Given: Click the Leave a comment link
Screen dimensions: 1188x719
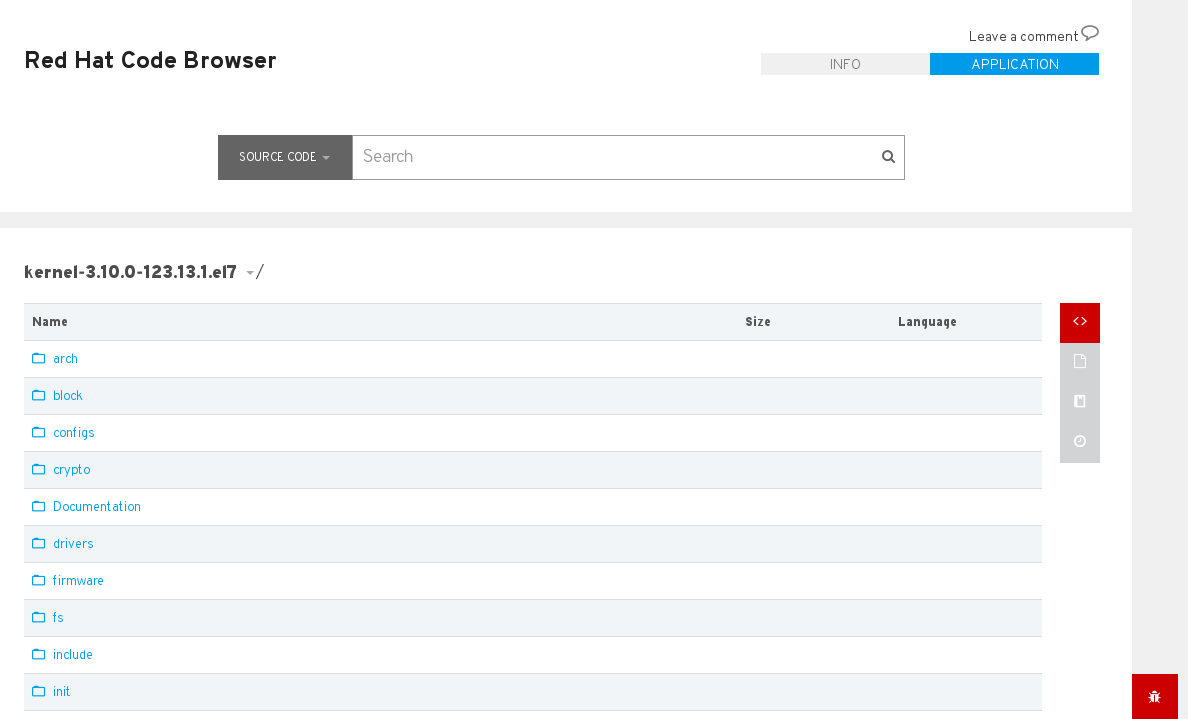Looking at the screenshot, I should [1021, 36].
